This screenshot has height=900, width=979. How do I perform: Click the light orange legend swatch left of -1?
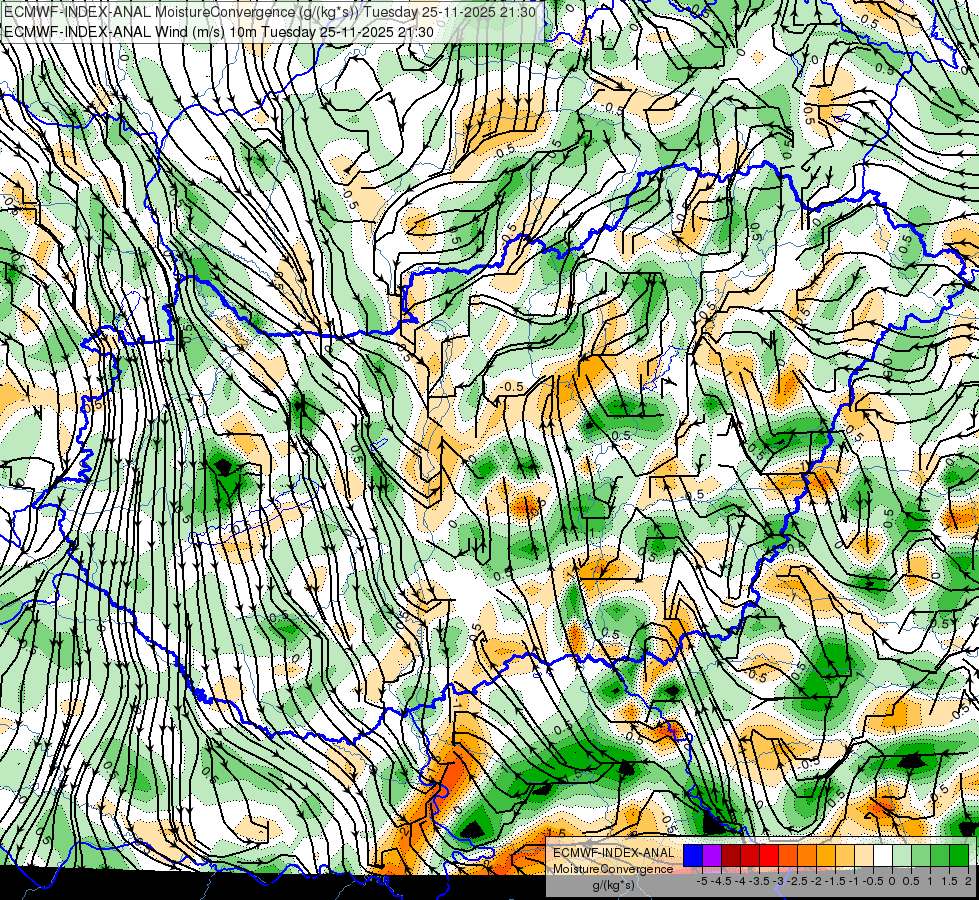(x=845, y=856)
